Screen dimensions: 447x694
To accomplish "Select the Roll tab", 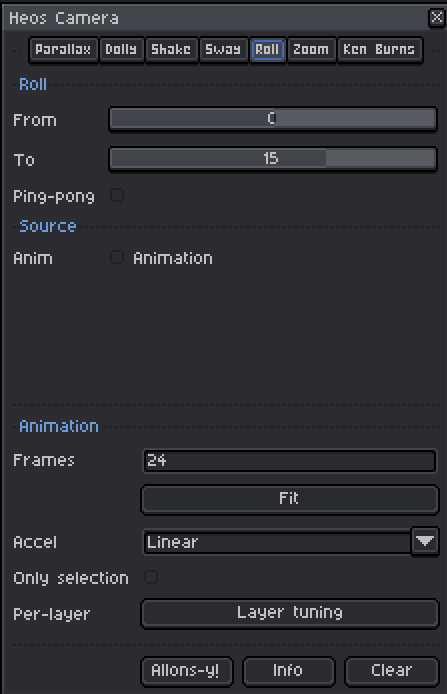I will pyautogui.click(x=267, y=50).
